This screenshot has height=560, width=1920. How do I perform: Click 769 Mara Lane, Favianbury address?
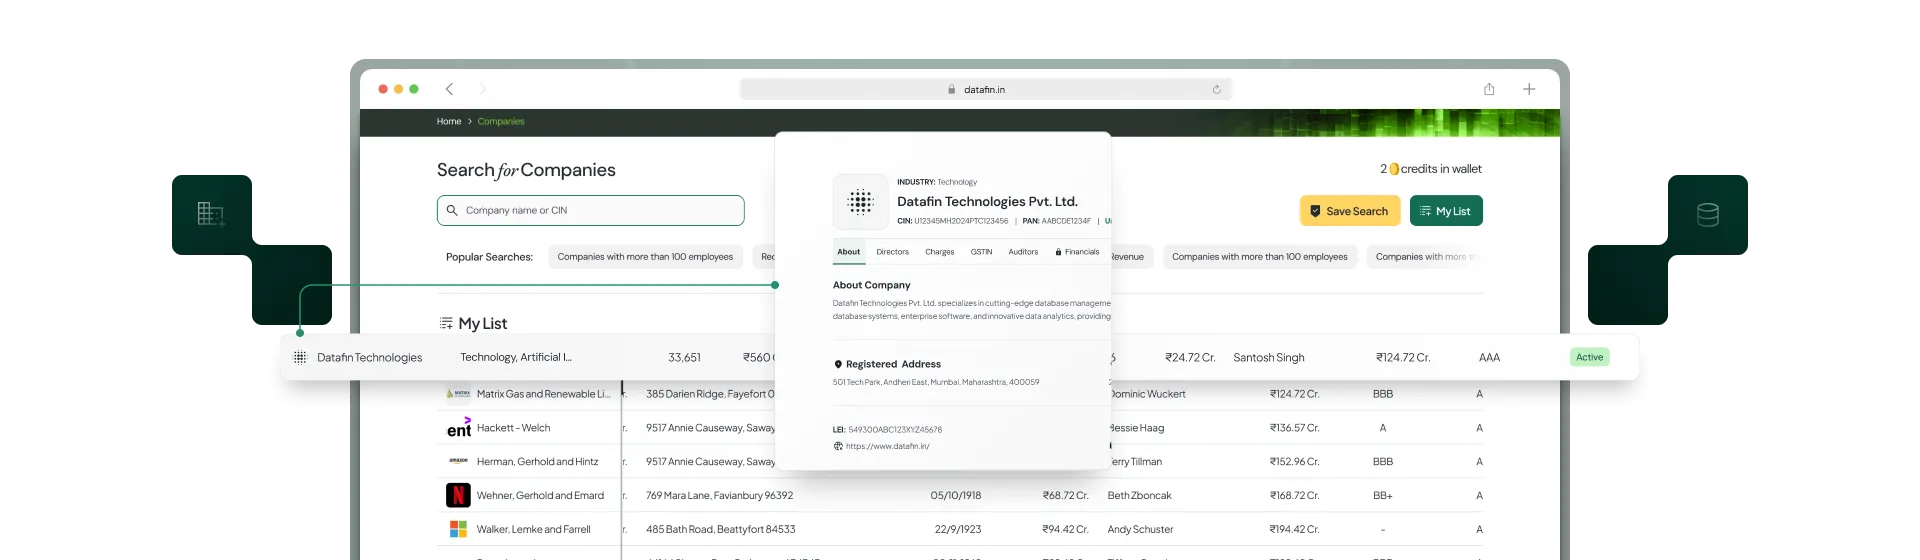tap(719, 496)
